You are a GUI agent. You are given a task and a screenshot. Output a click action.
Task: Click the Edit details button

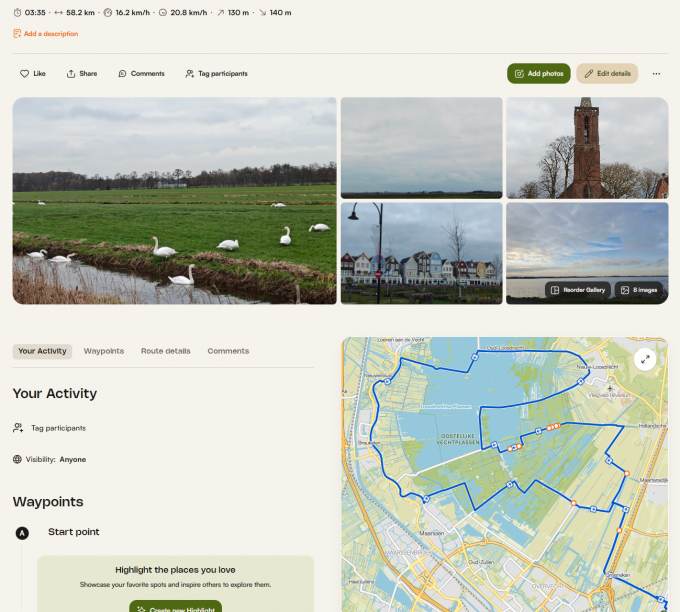coord(607,74)
